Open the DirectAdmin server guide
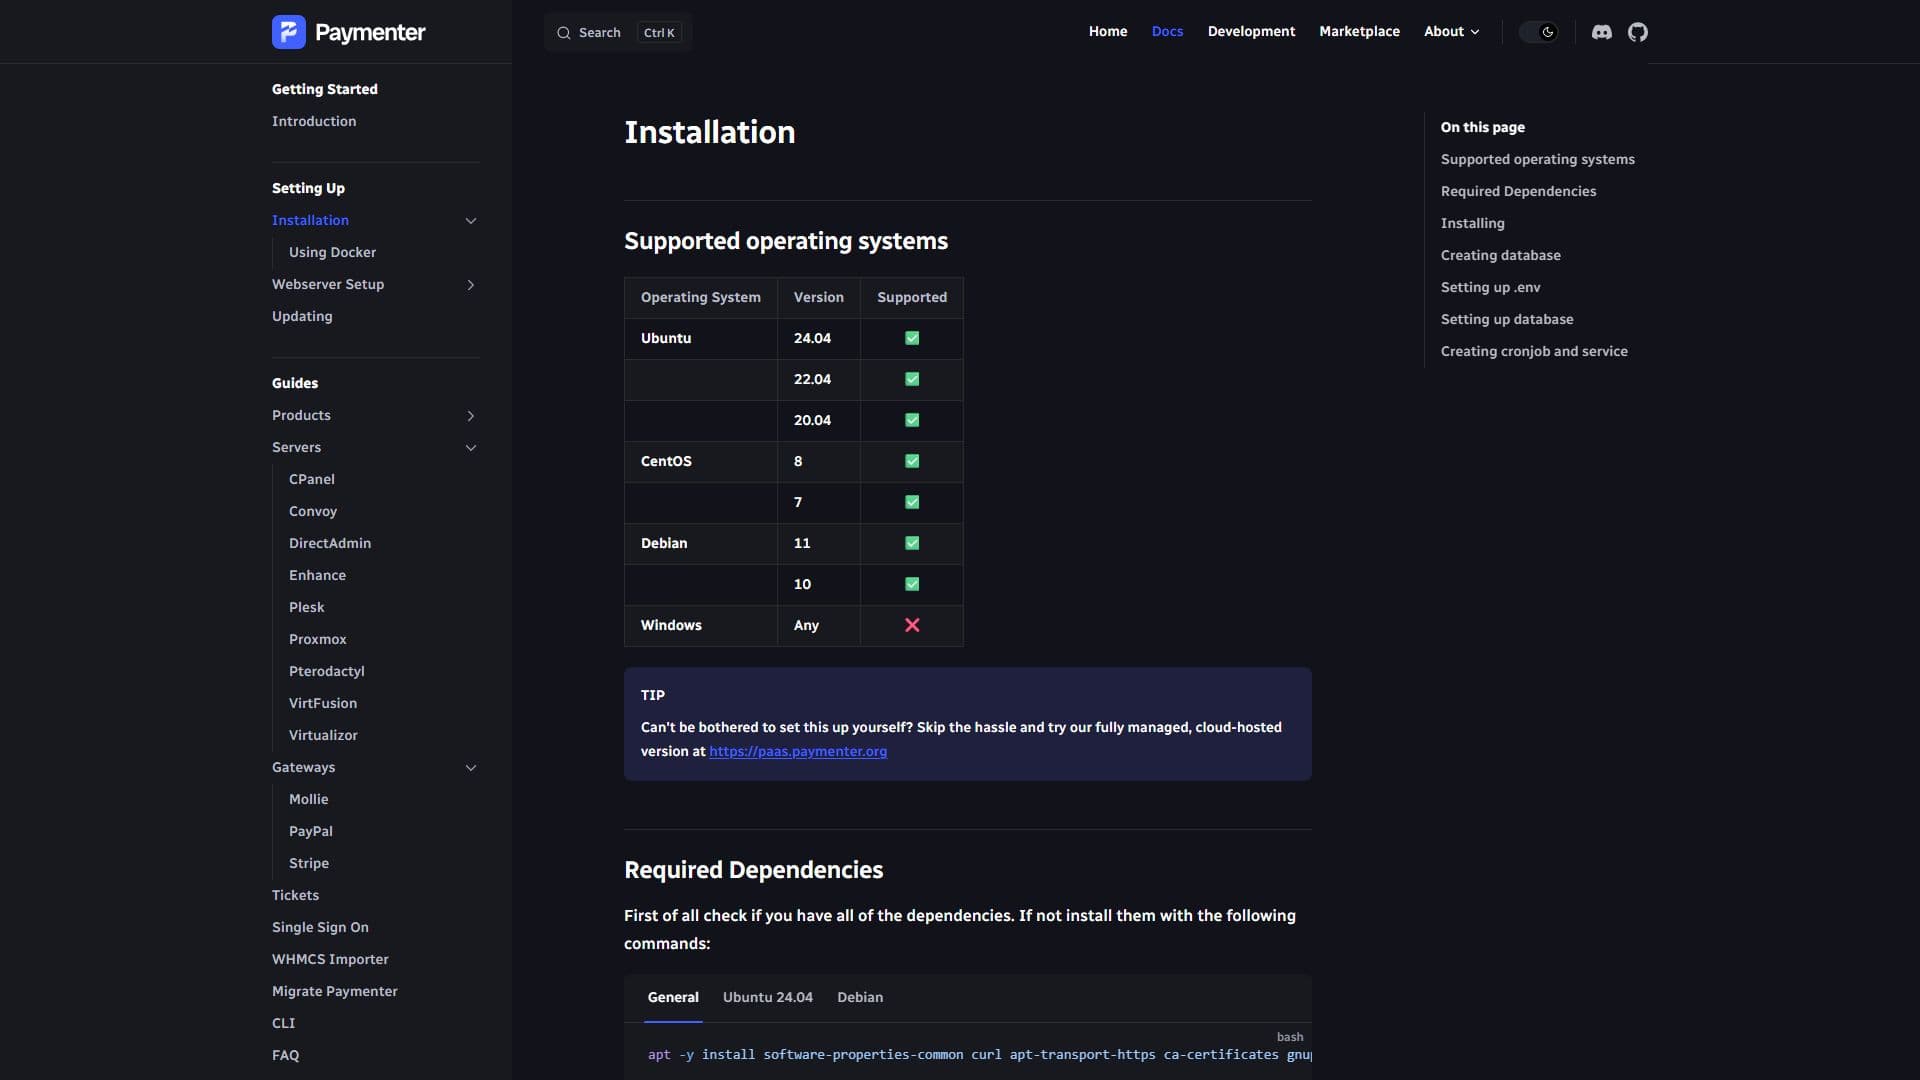This screenshot has width=1920, height=1080. point(330,544)
